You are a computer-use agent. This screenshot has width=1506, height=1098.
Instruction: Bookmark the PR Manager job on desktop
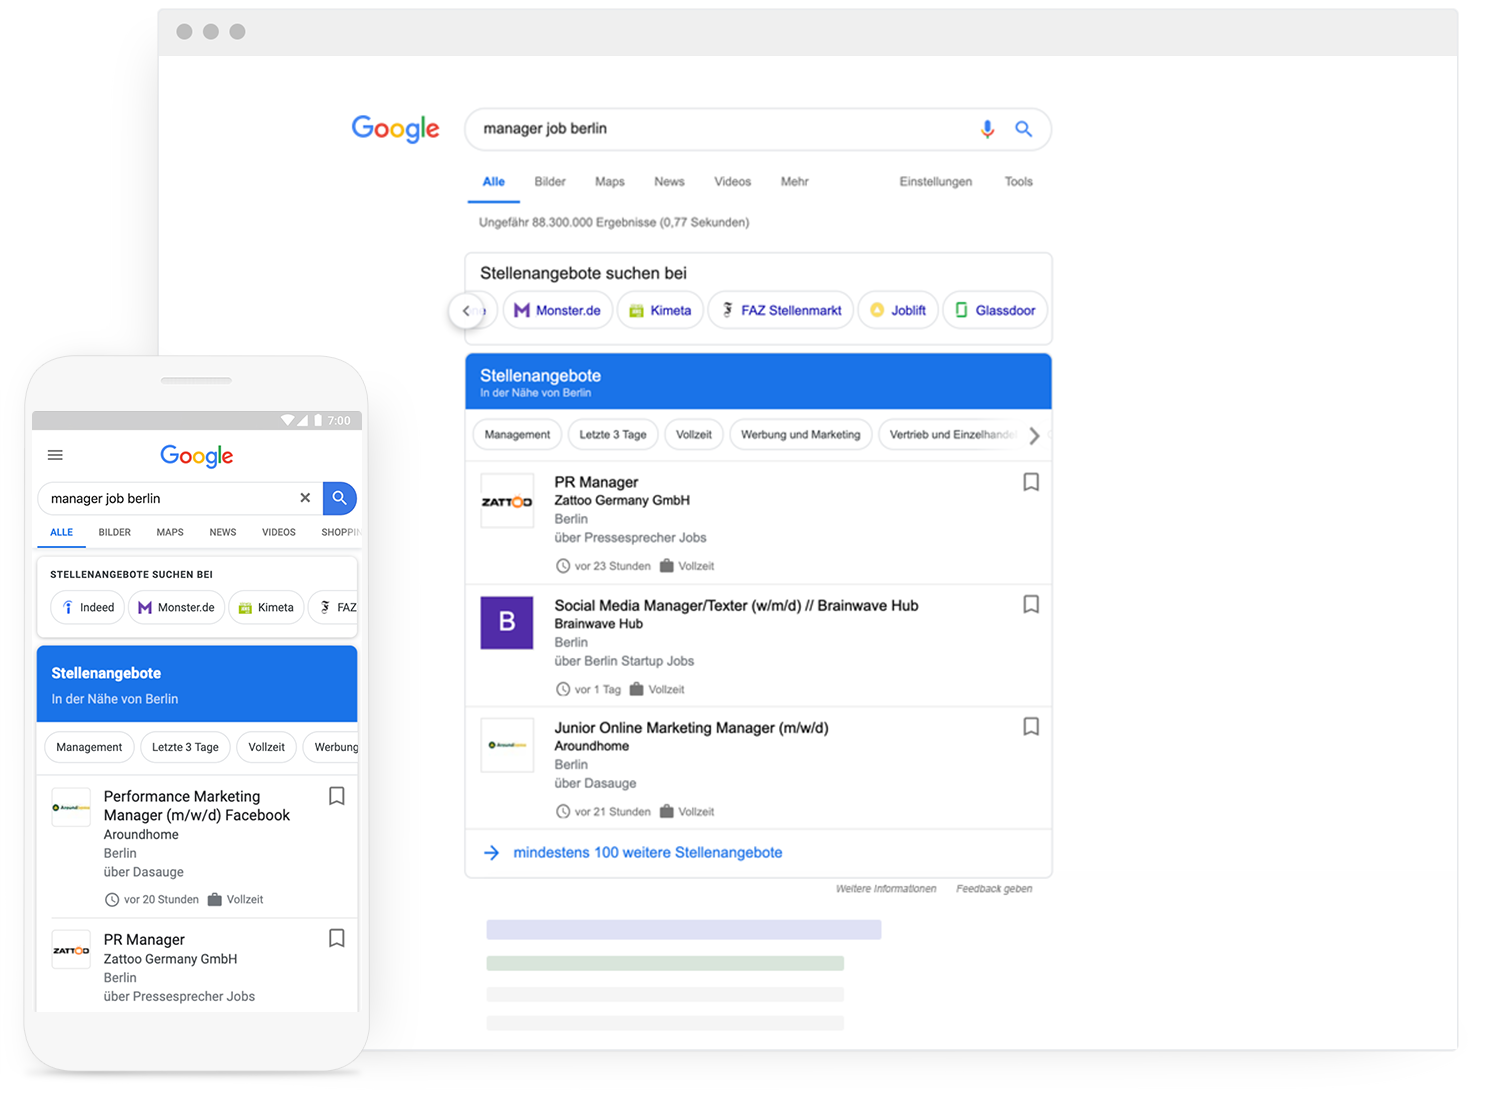click(x=1031, y=482)
